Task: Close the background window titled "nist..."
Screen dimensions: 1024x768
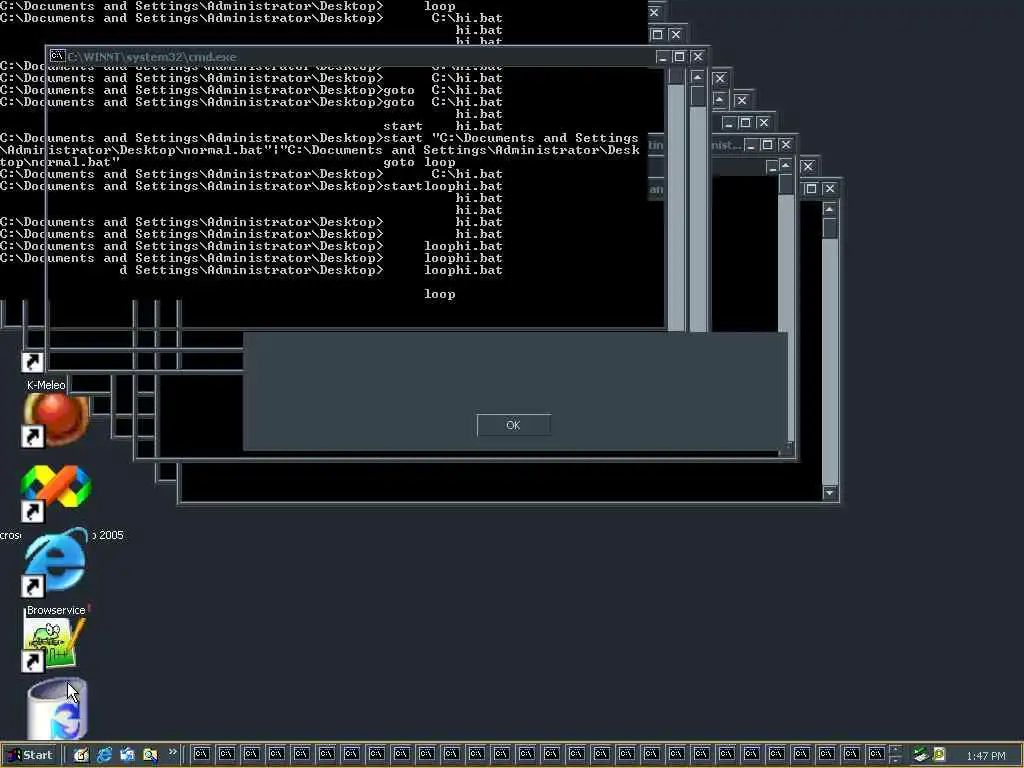Action: point(786,145)
